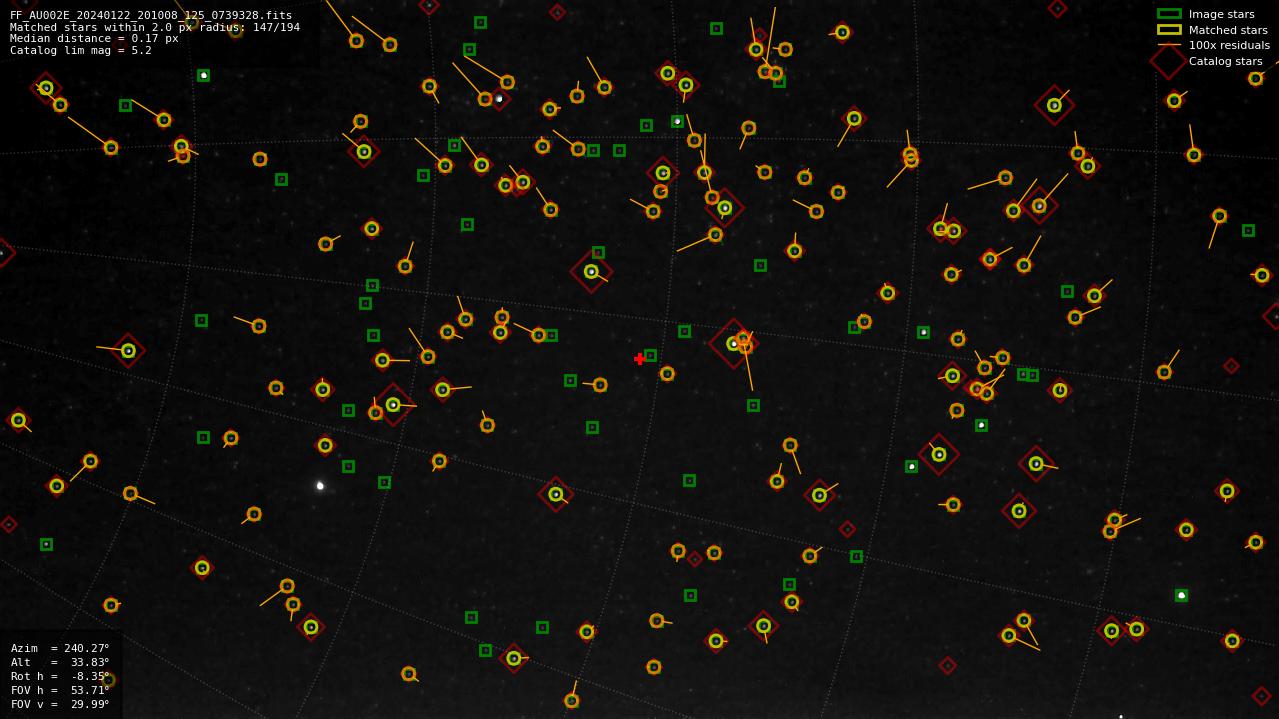The height and width of the screenshot is (719, 1279).
Task: Select the 'Image stars' legend label
Action: click(1221, 14)
